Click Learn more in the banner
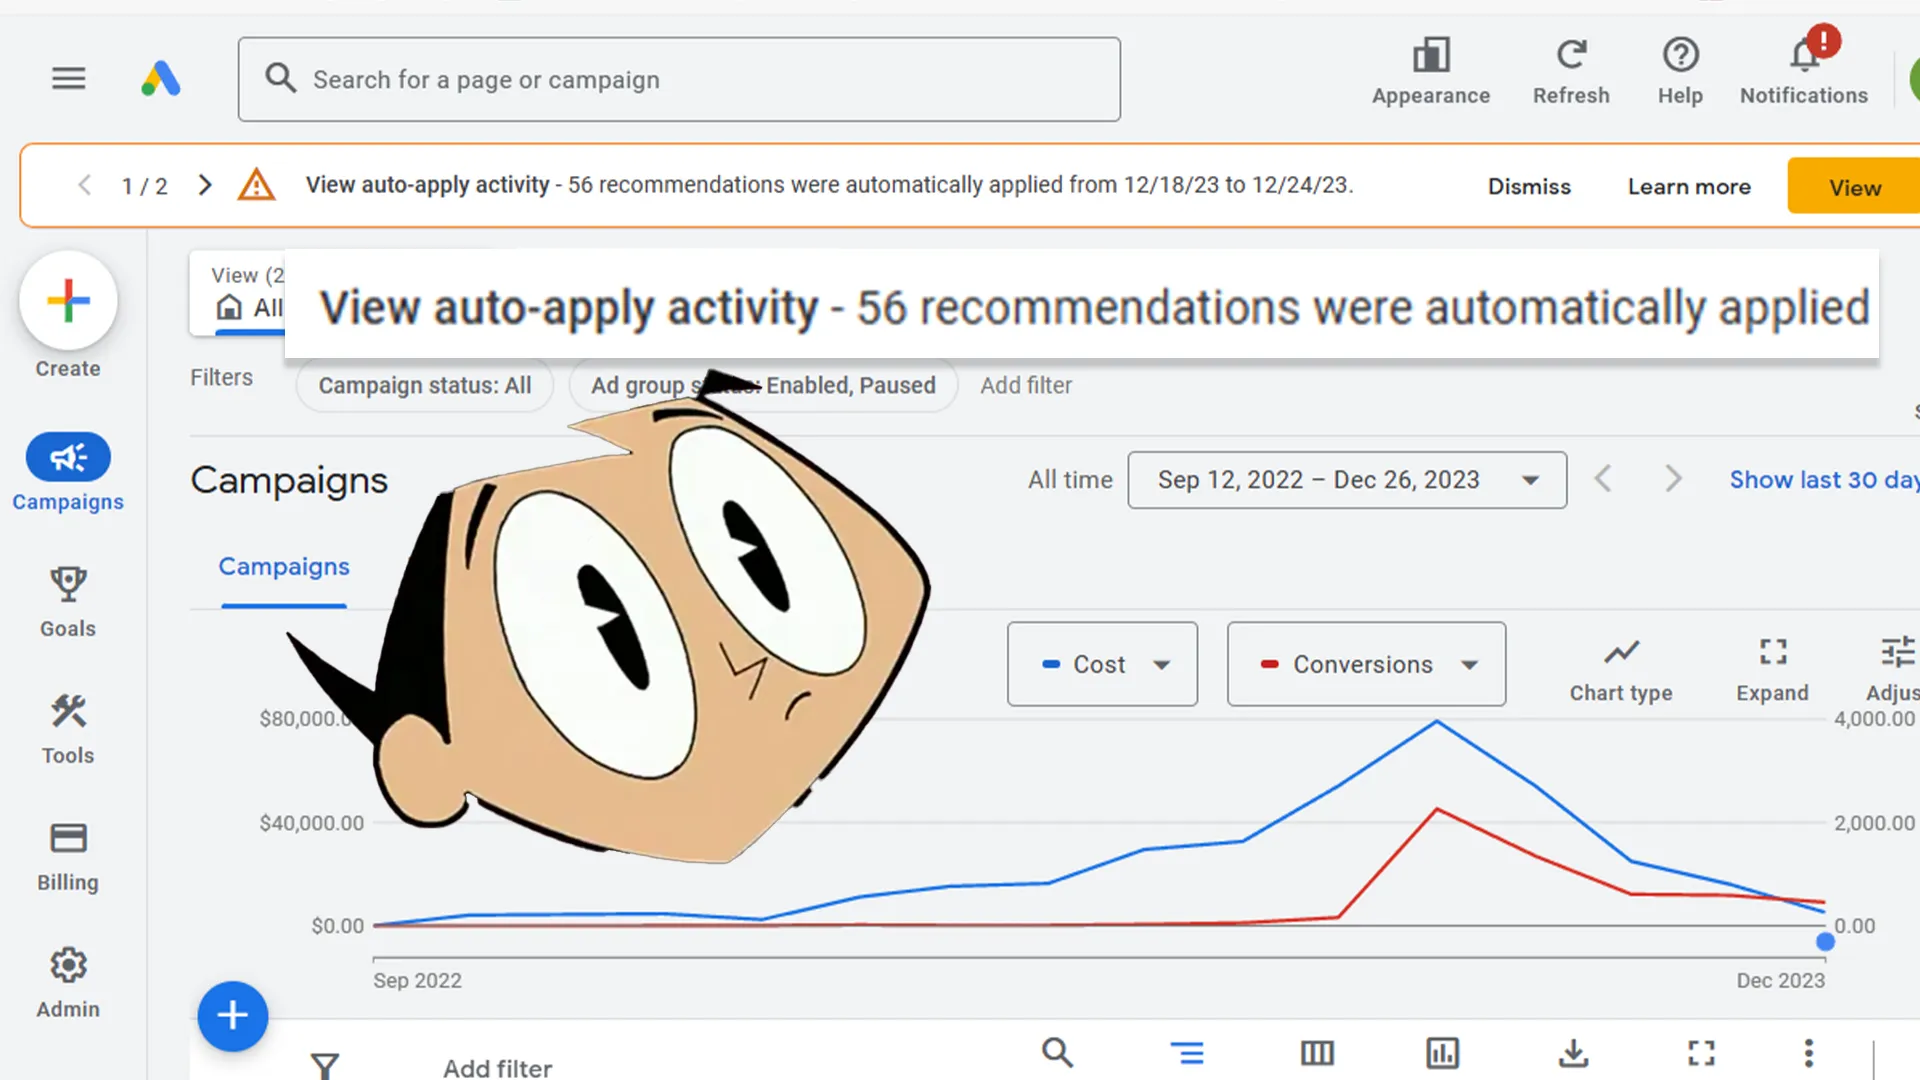Viewport: 1920px width, 1080px height. [x=1689, y=187]
